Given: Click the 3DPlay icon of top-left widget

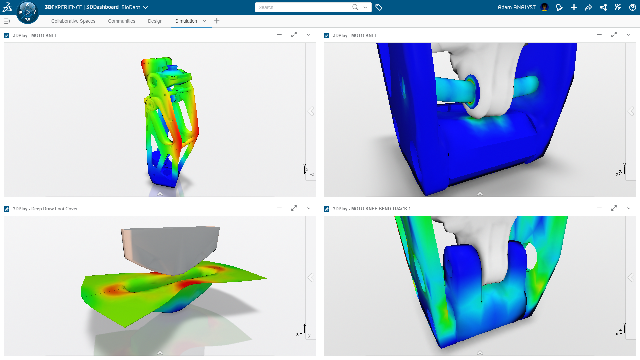Looking at the screenshot, I should tap(7, 36).
